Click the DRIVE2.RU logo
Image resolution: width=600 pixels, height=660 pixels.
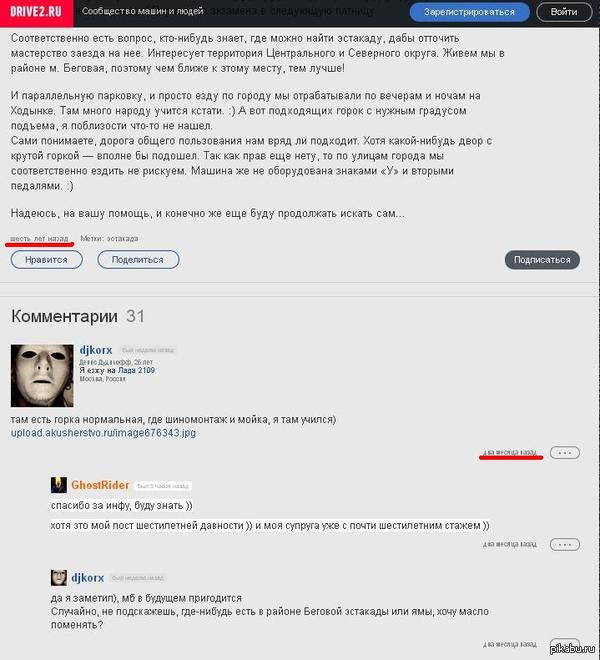(x=36, y=11)
